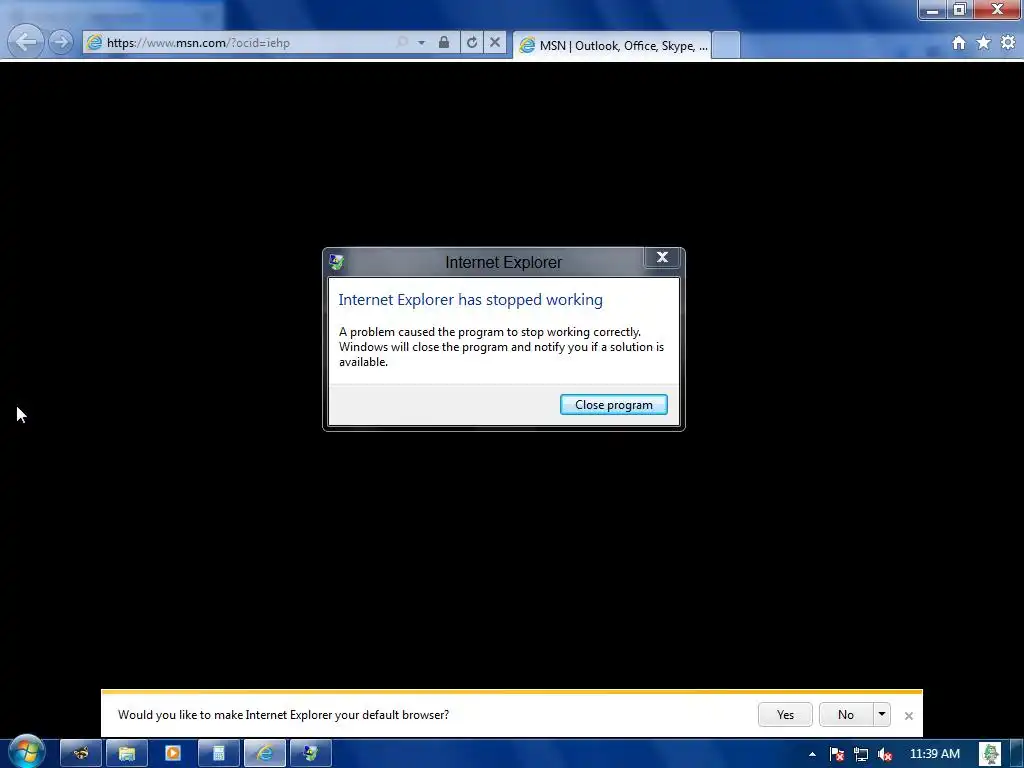Click the search magnifier in the address bar

402,42
